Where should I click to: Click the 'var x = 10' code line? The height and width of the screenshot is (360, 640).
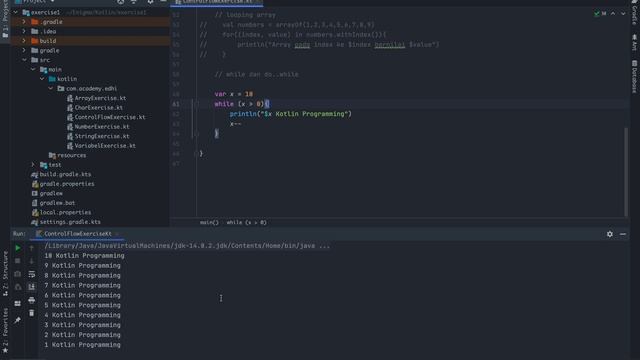(x=233, y=94)
